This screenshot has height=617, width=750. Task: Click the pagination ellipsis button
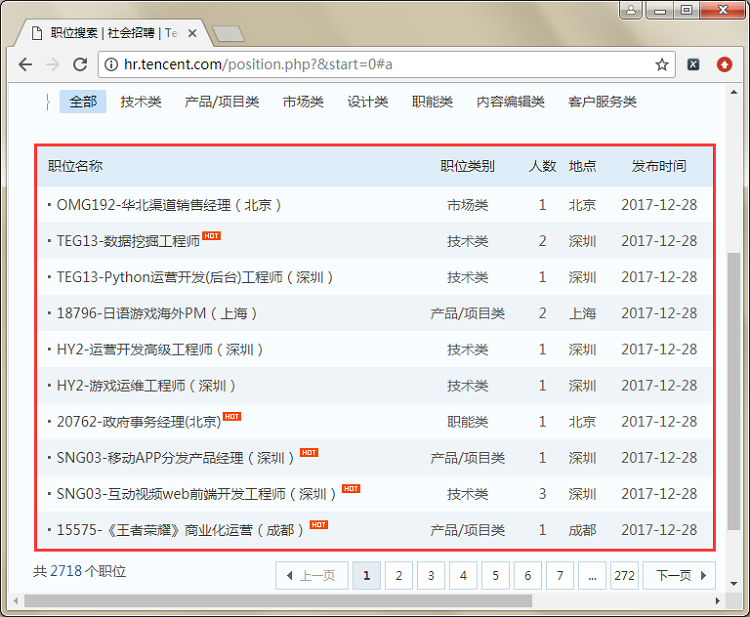(592, 575)
